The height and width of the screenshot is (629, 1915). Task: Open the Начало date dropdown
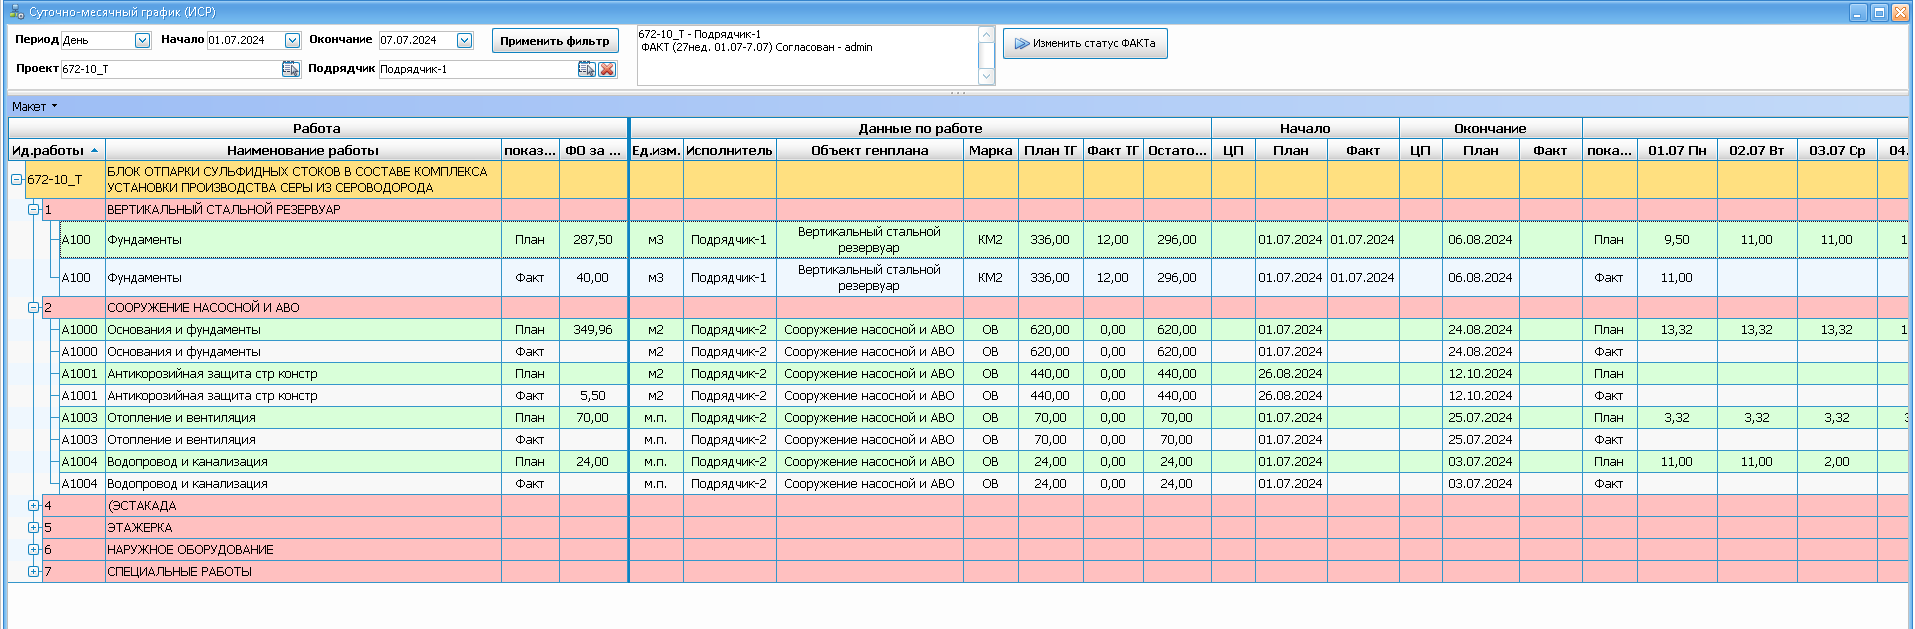pyautogui.click(x=292, y=40)
